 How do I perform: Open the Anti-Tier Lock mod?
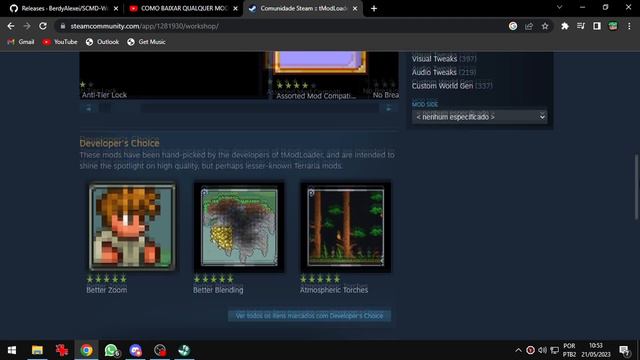104,95
